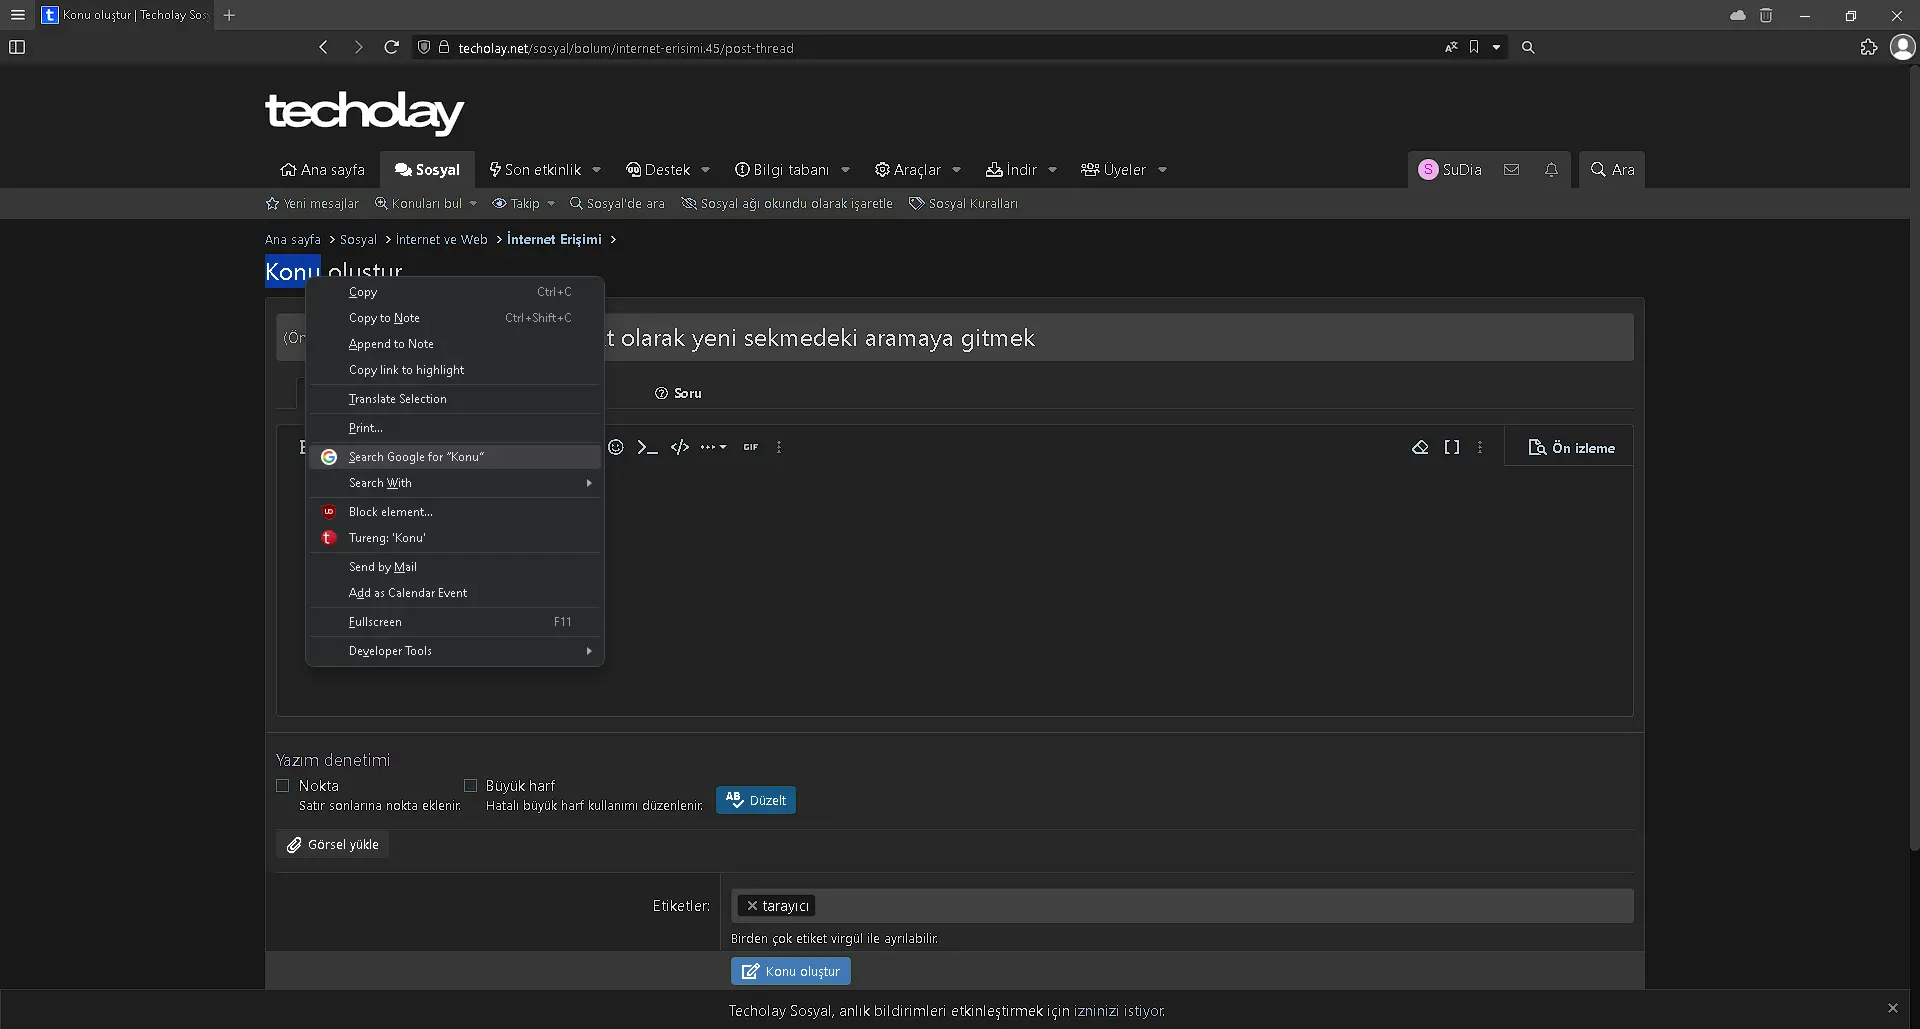Viewport: 1920px width, 1029px height.
Task: Open the trash closed-tabs icon
Action: tap(1766, 15)
